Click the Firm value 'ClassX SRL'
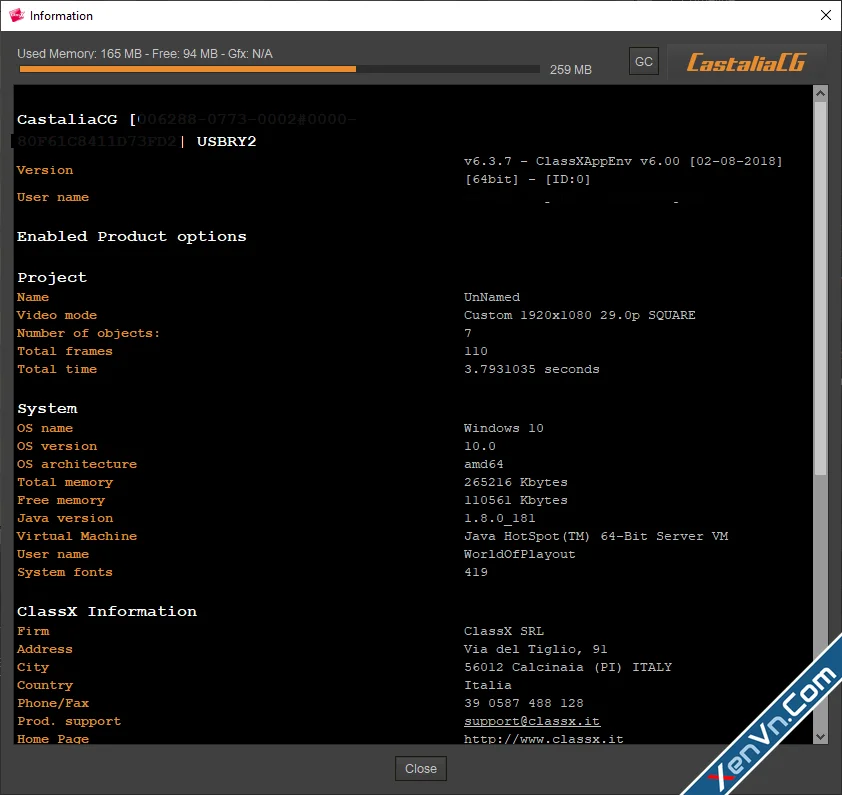 pyautogui.click(x=504, y=631)
